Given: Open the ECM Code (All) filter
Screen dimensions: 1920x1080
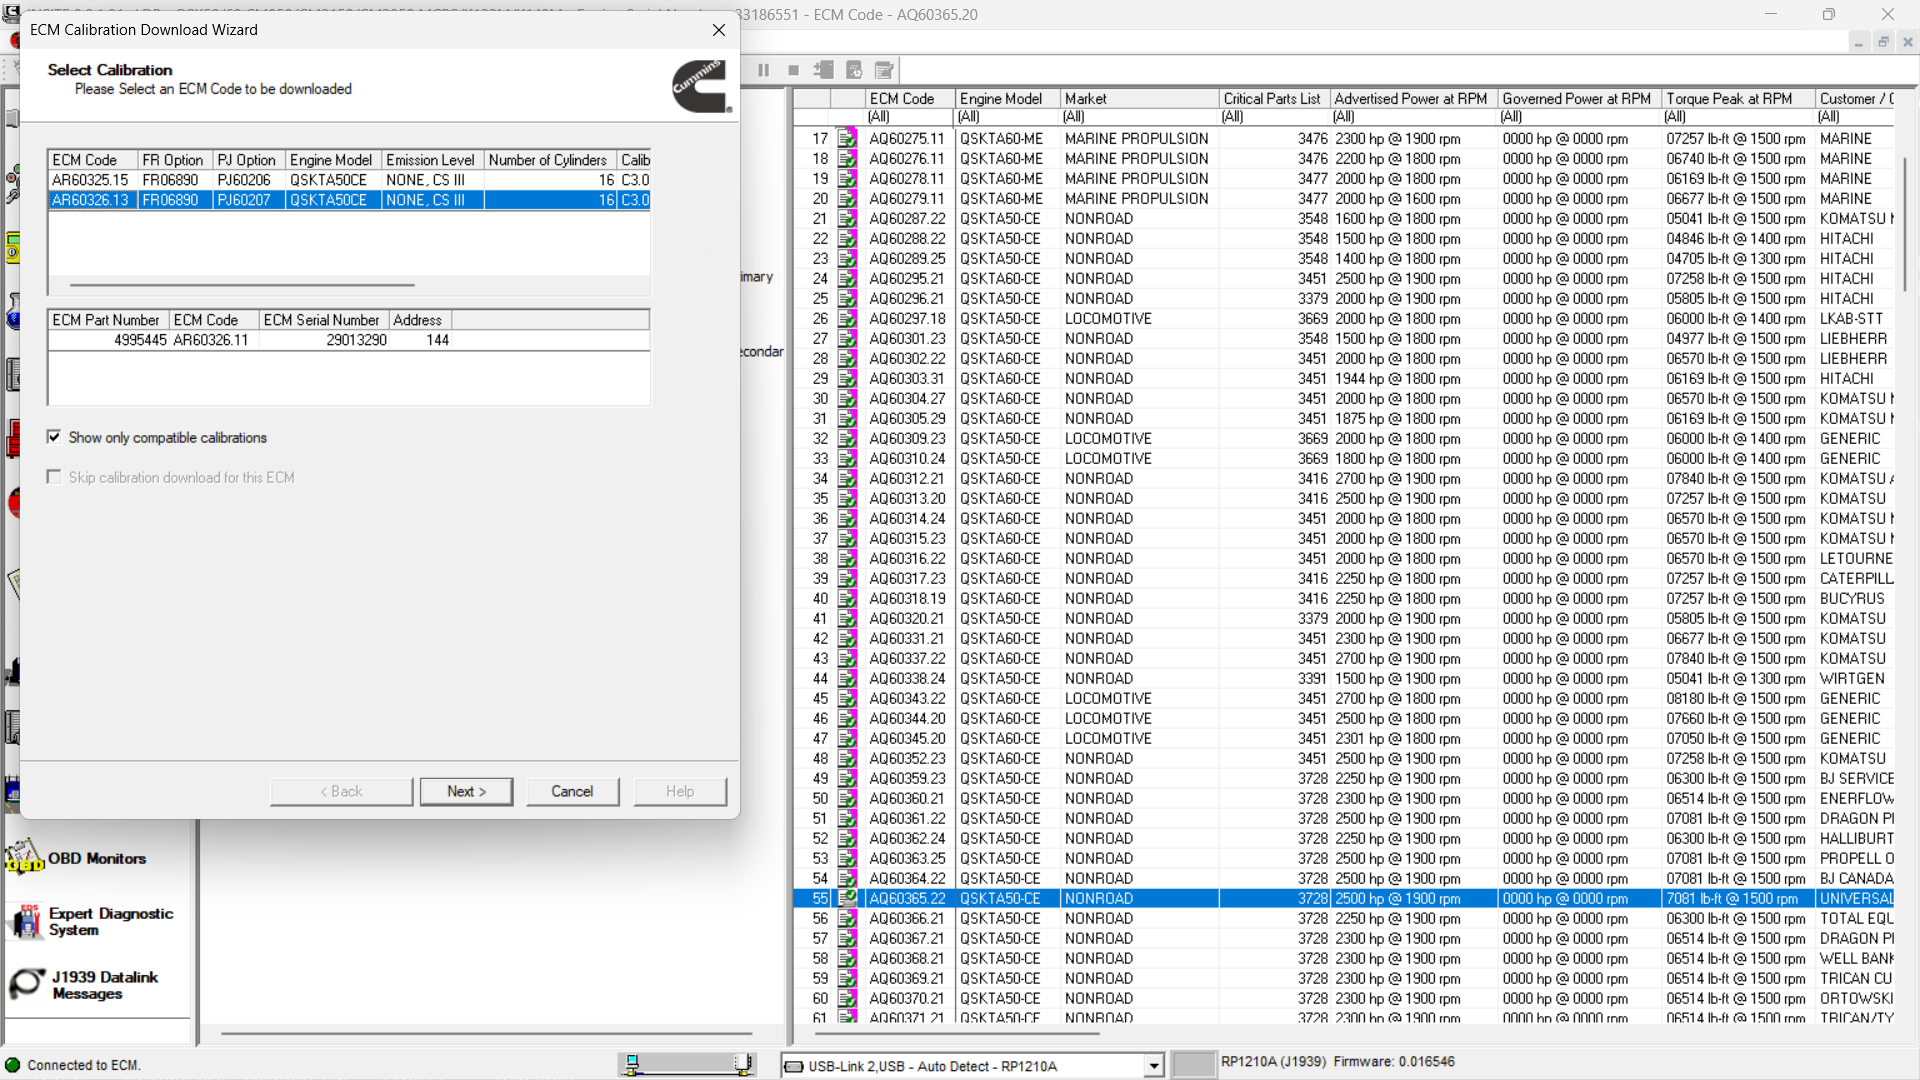Looking at the screenshot, I should 910,117.
